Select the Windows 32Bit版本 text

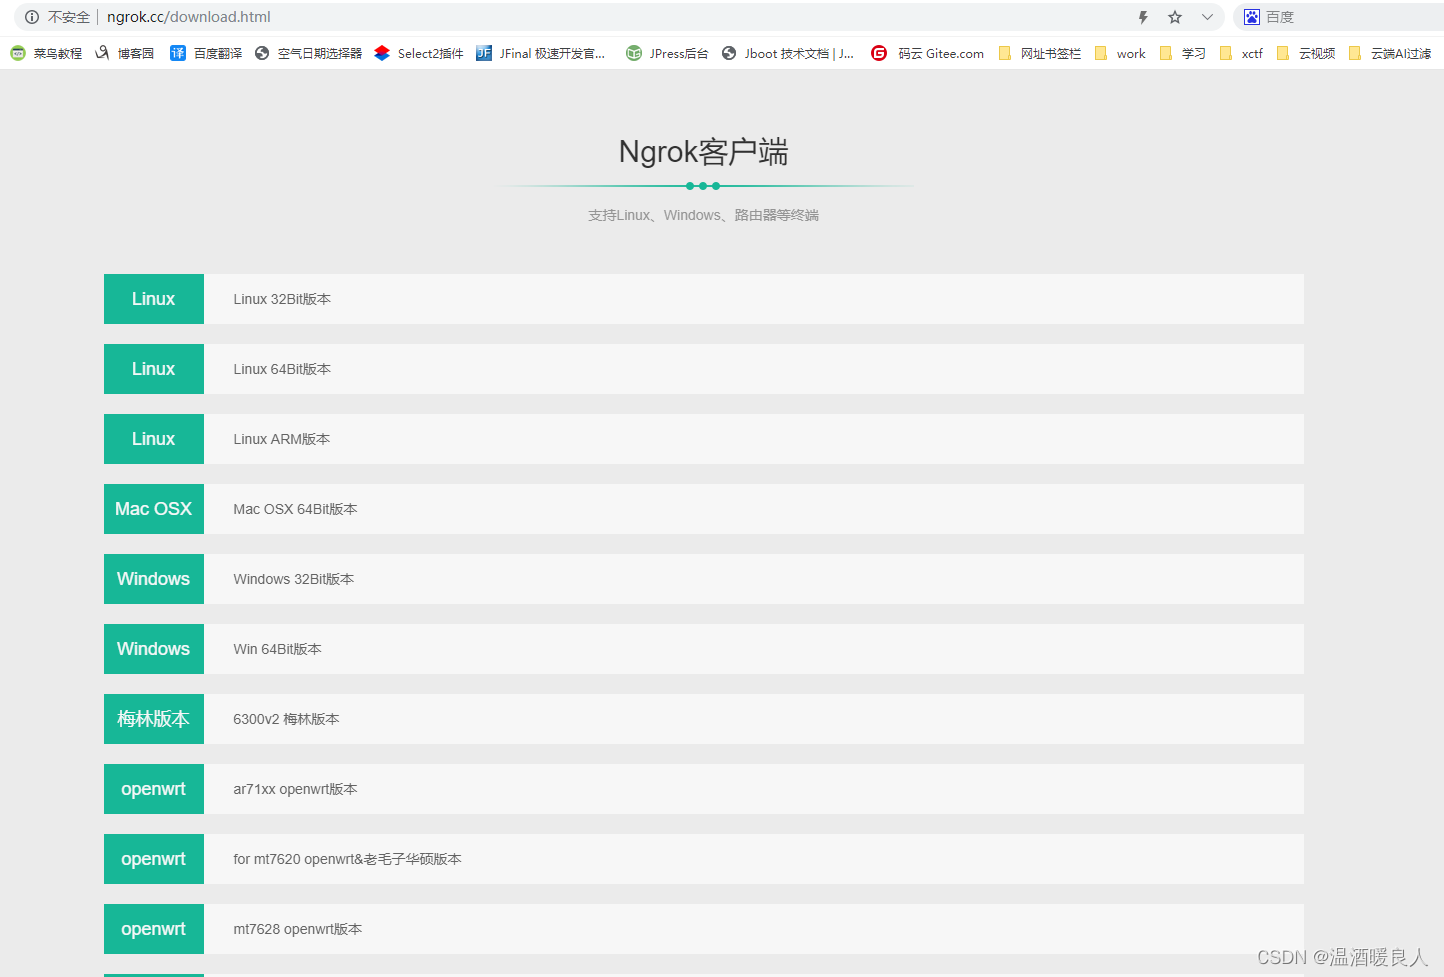coord(294,579)
